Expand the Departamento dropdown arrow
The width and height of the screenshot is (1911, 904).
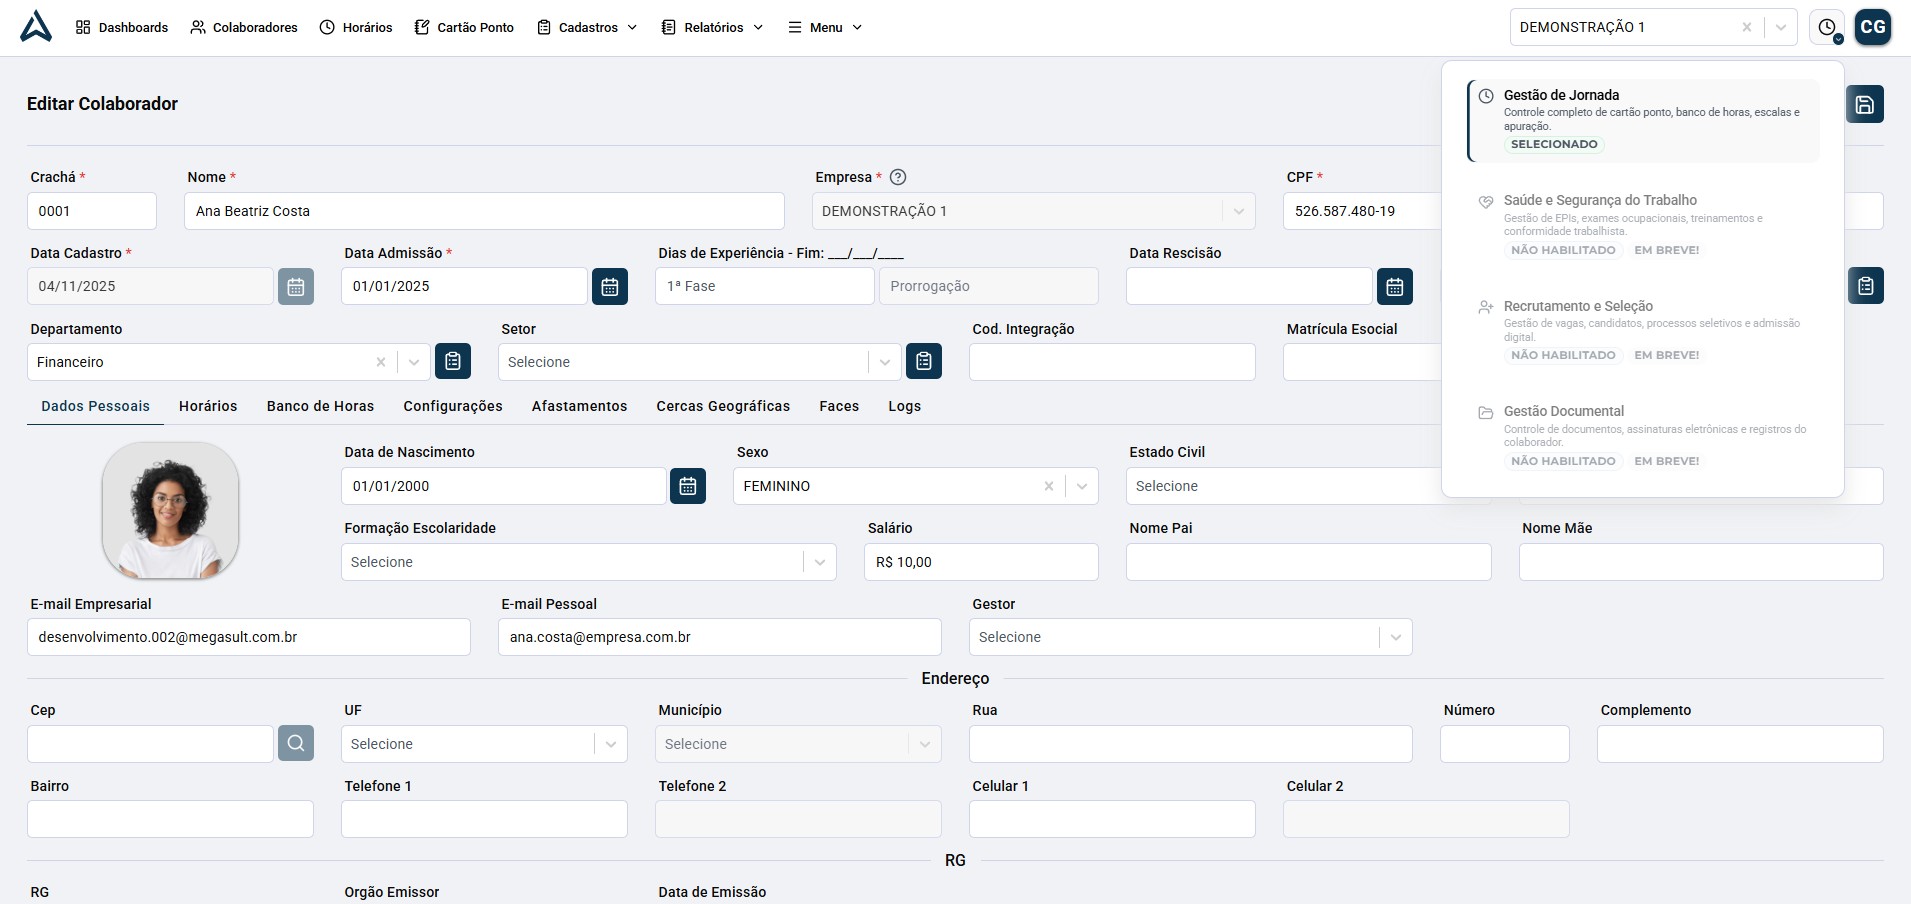[414, 362]
